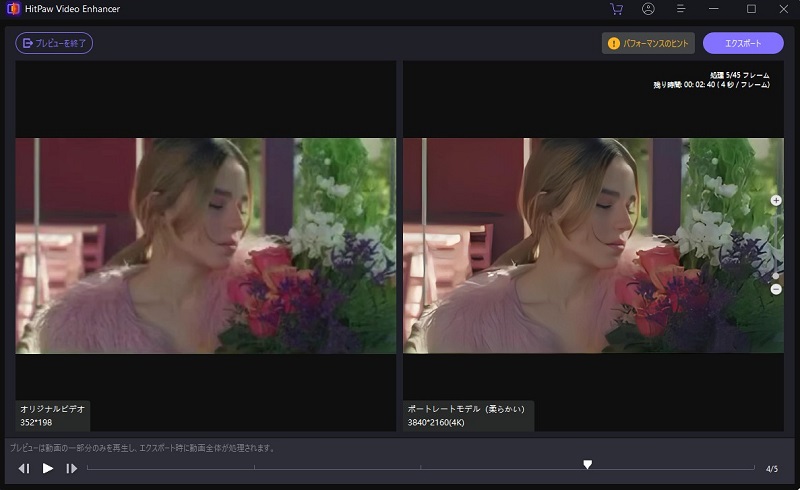
Task: Open パフォーマンスのヒント performance tips
Action: pos(648,43)
